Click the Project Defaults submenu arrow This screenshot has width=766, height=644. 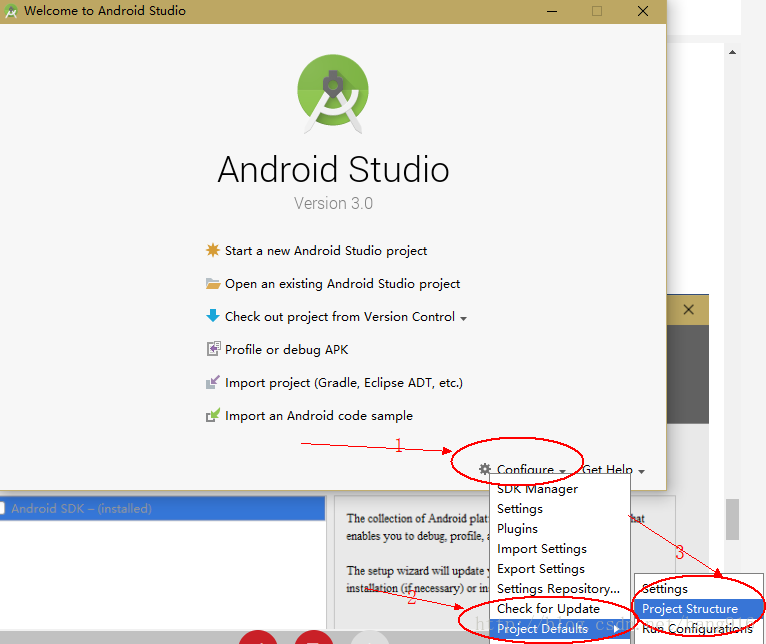coord(617,629)
